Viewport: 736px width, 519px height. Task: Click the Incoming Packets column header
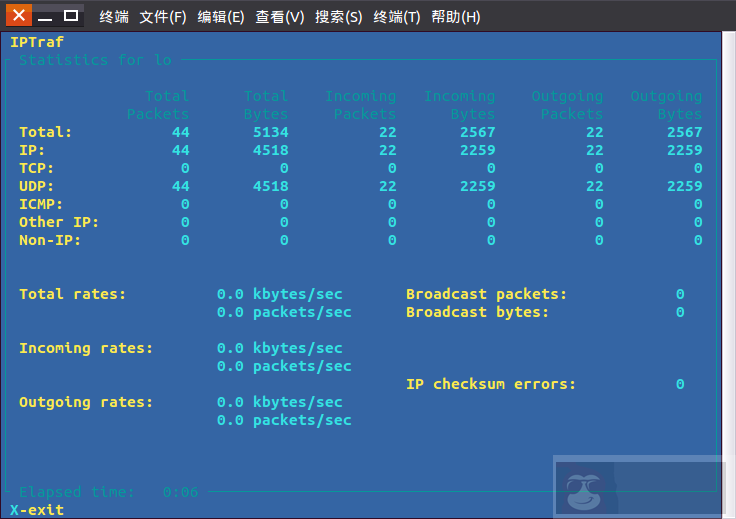pyautogui.click(x=361, y=105)
